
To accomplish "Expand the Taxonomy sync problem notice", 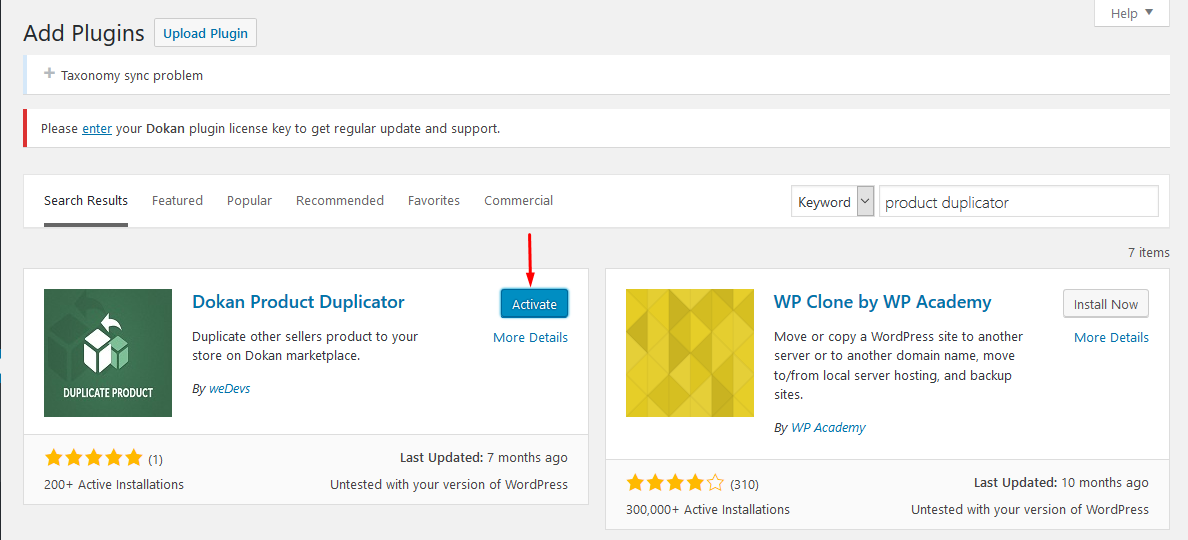I will coord(50,74).
